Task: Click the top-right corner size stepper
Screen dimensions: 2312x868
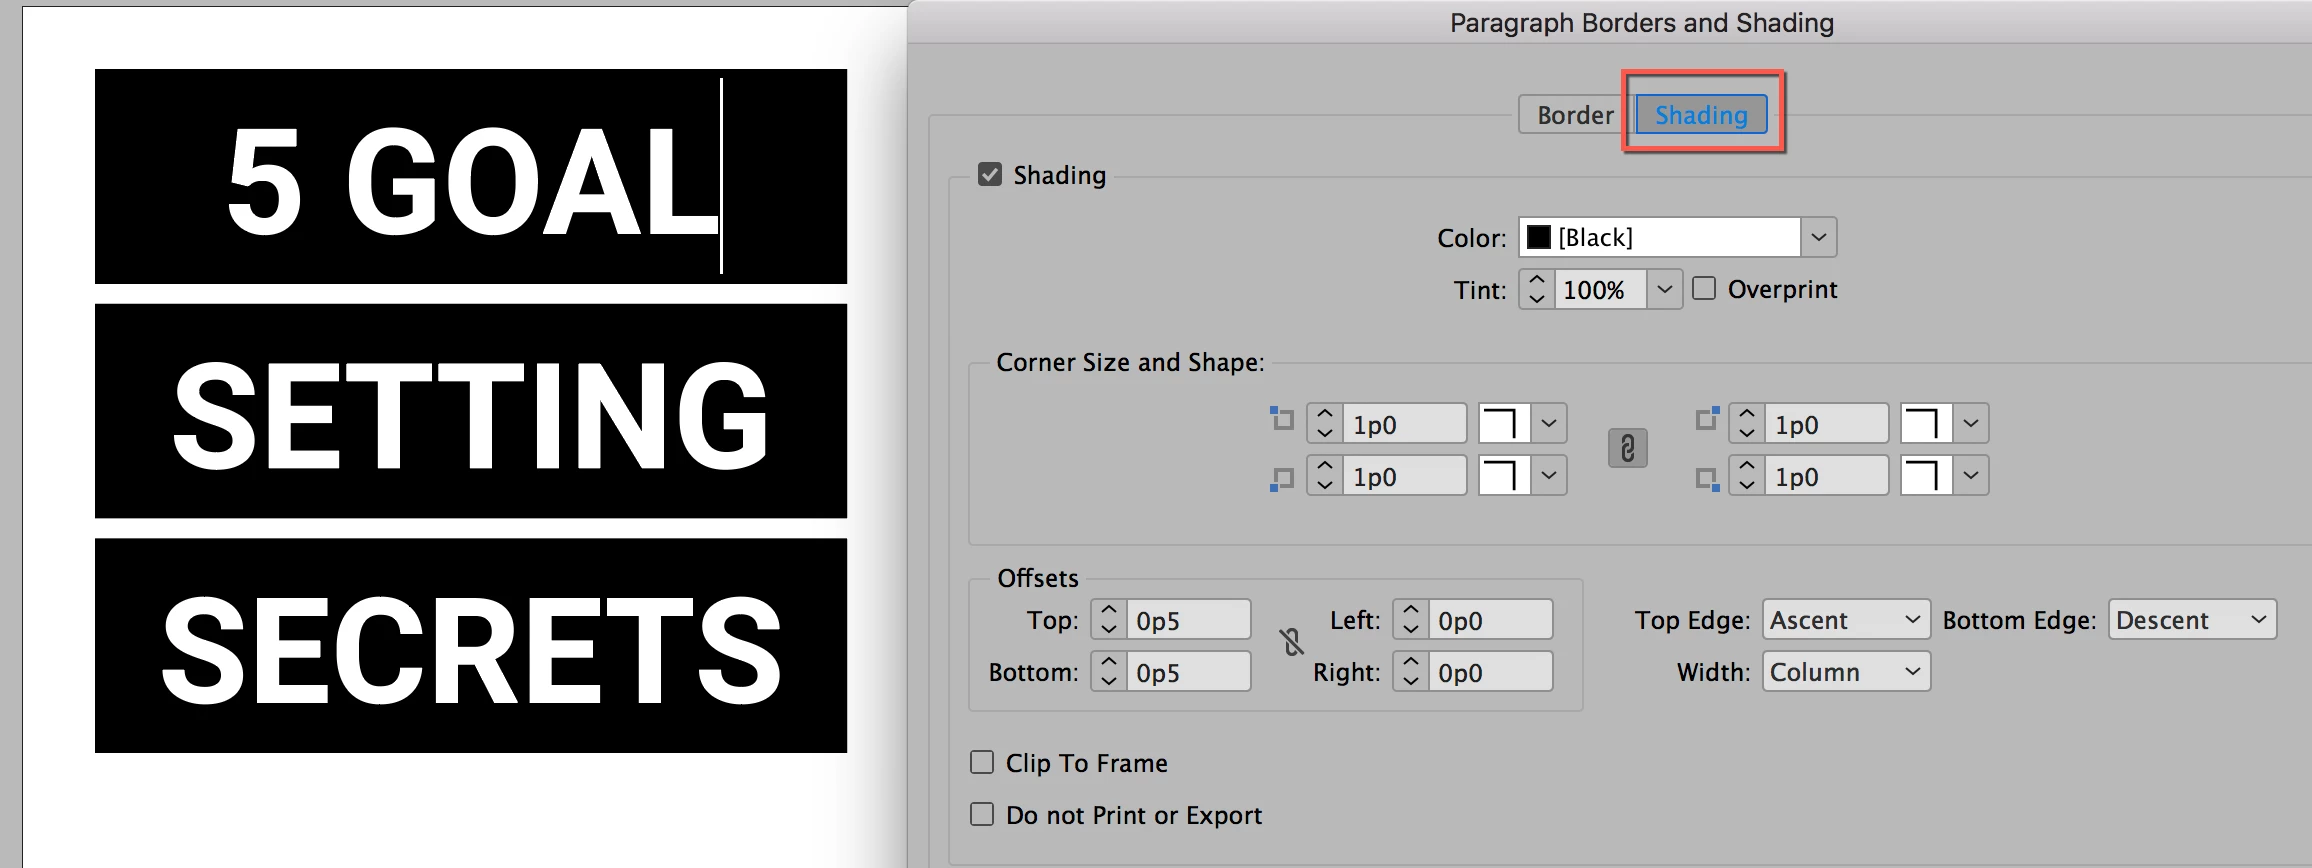Action: pos(1747,423)
